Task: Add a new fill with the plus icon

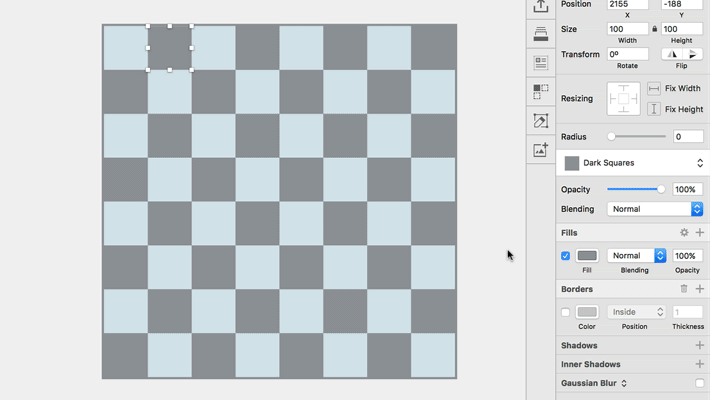Action: [699, 233]
